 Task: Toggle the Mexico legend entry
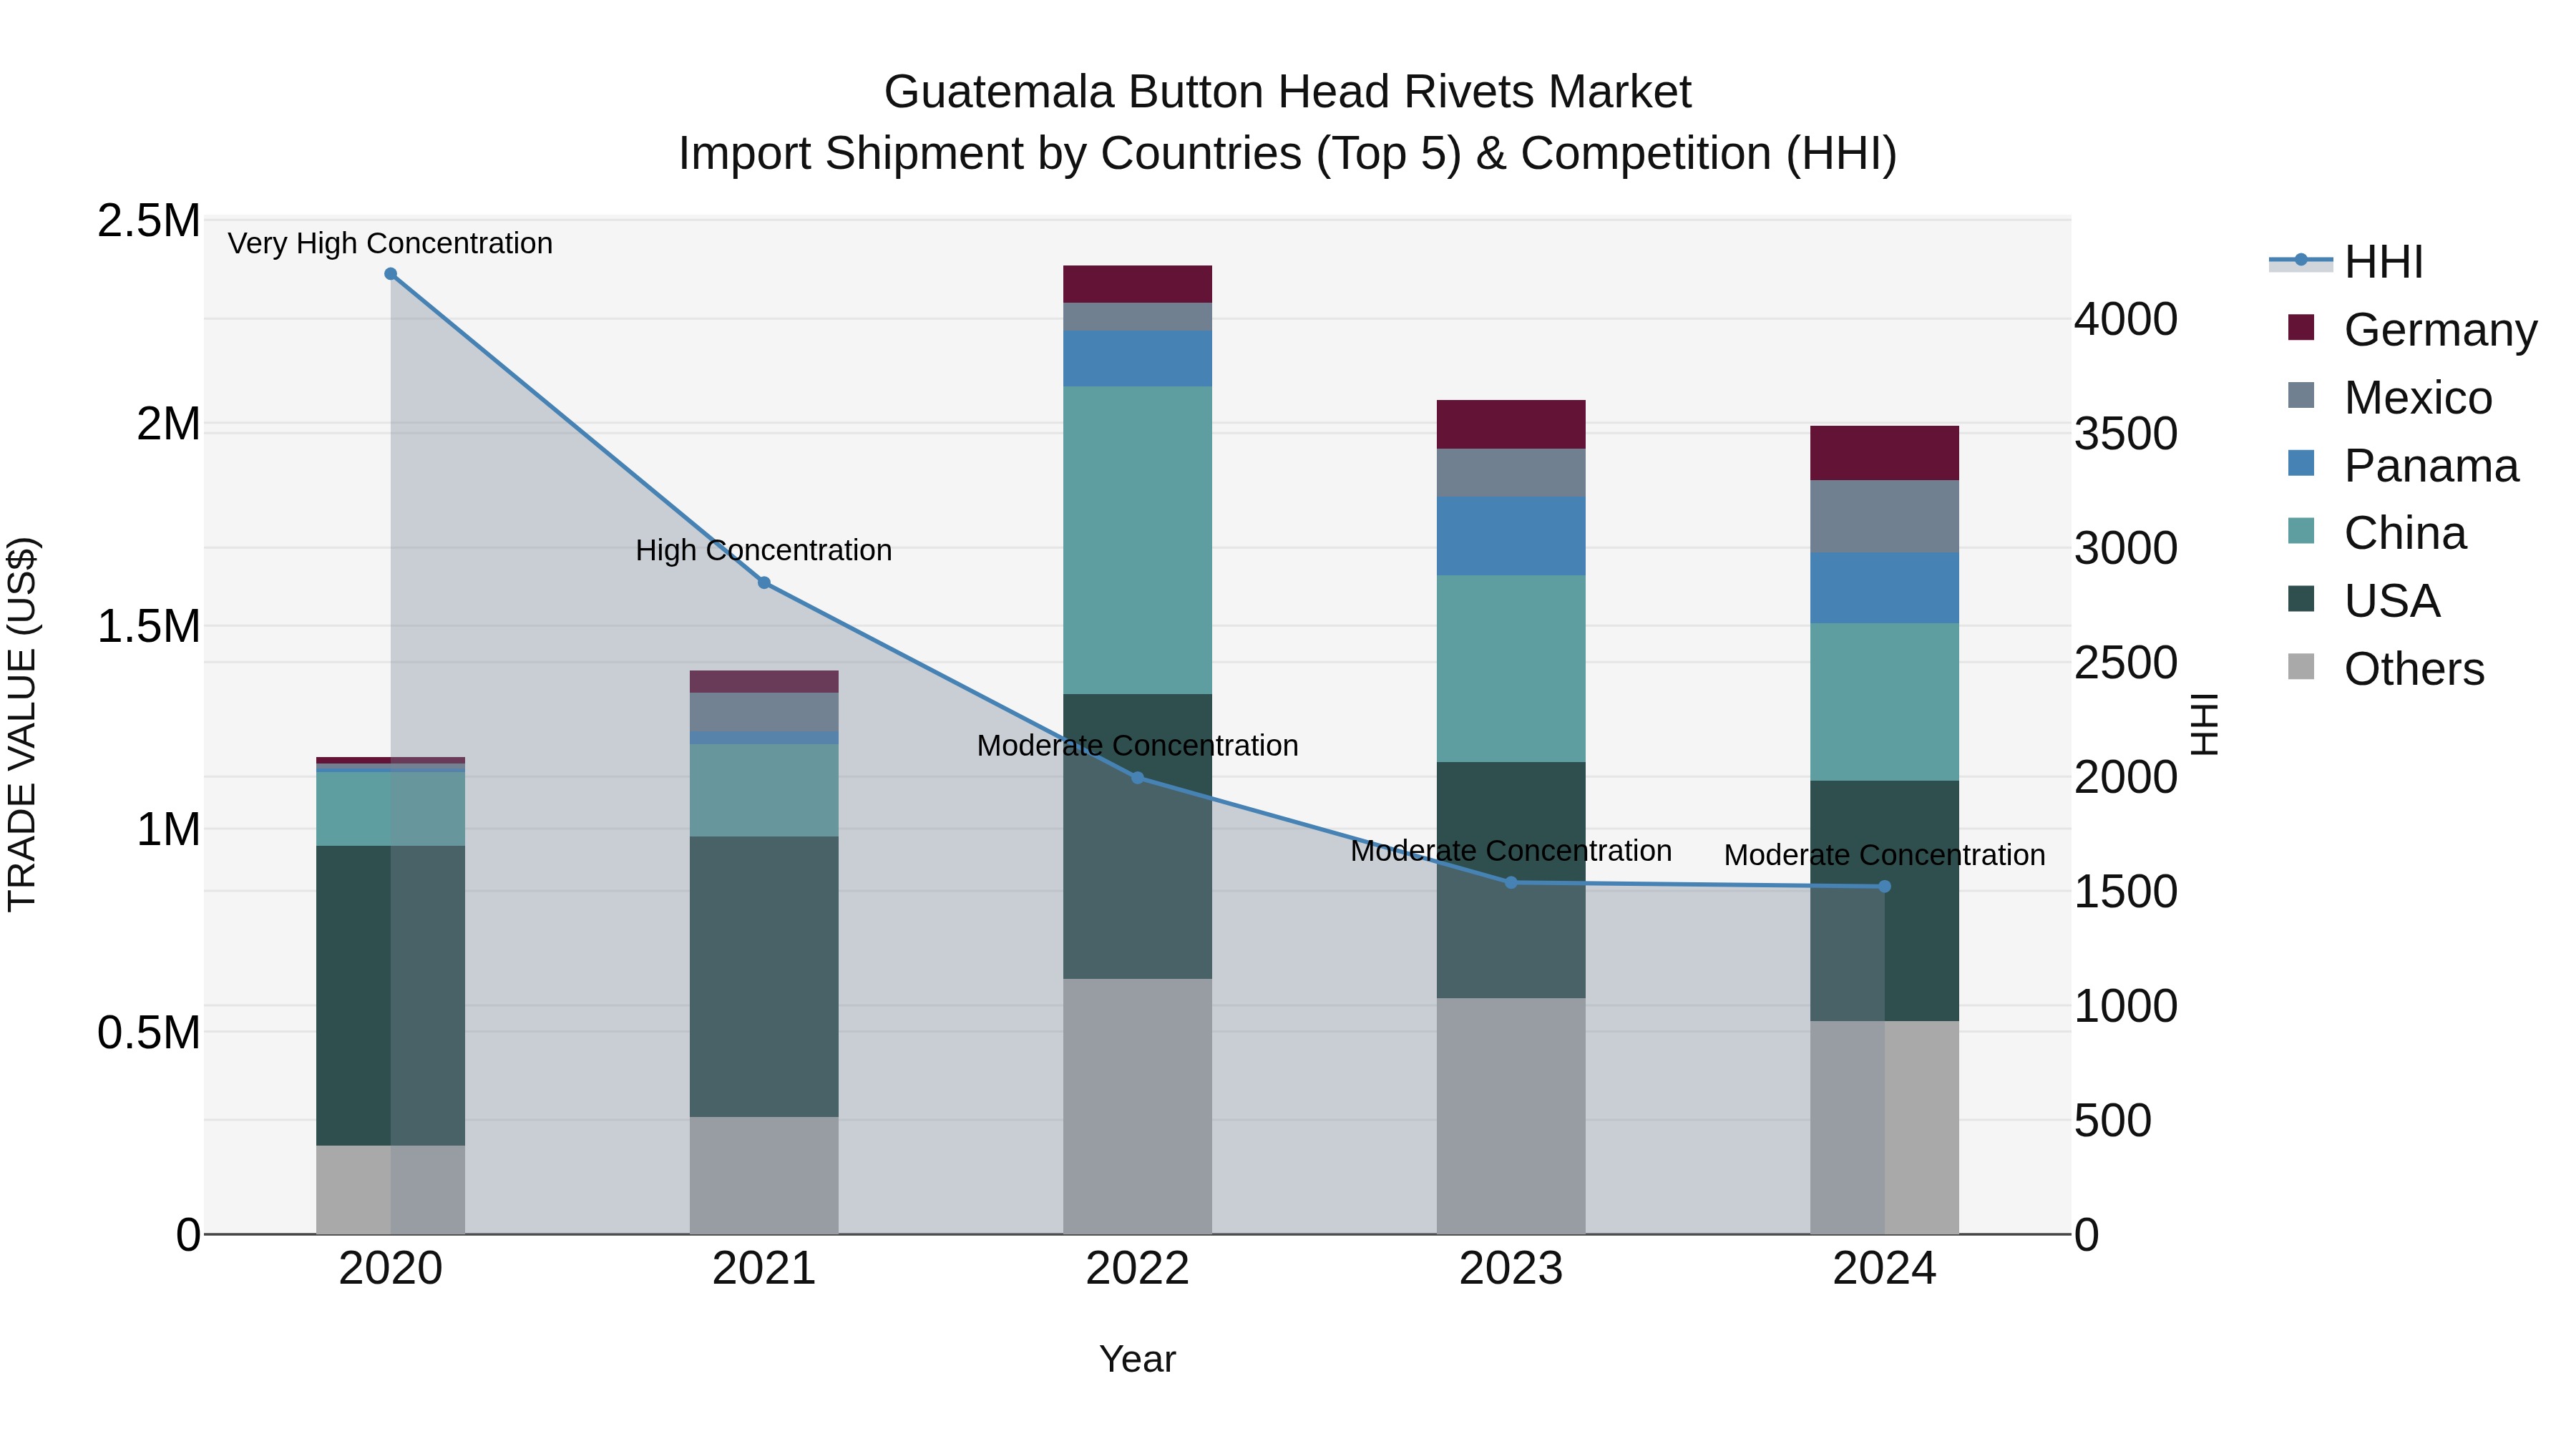(x=2390, y=397)
